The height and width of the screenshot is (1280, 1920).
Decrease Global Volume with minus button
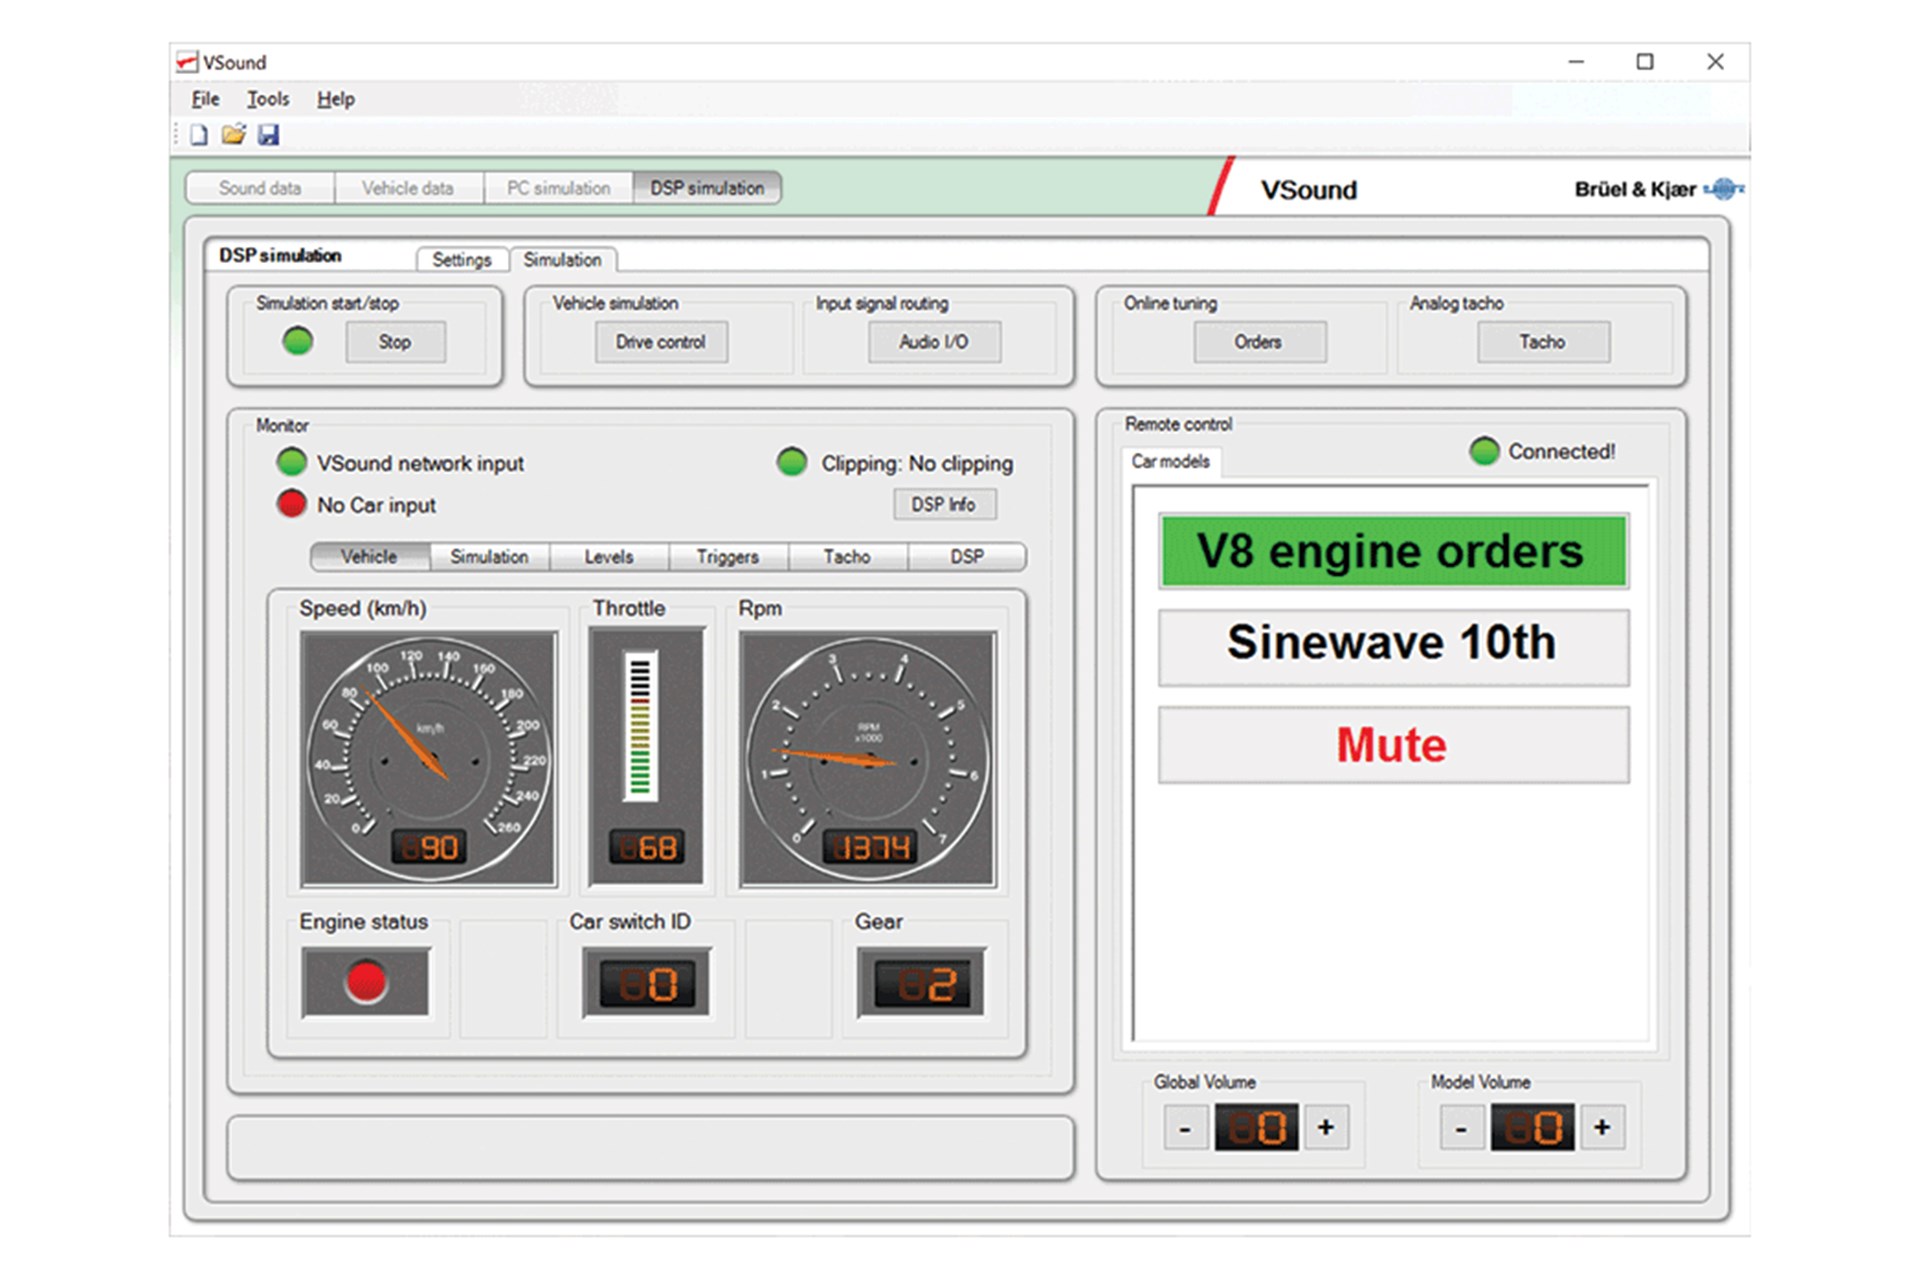tap(1185, 1128)
